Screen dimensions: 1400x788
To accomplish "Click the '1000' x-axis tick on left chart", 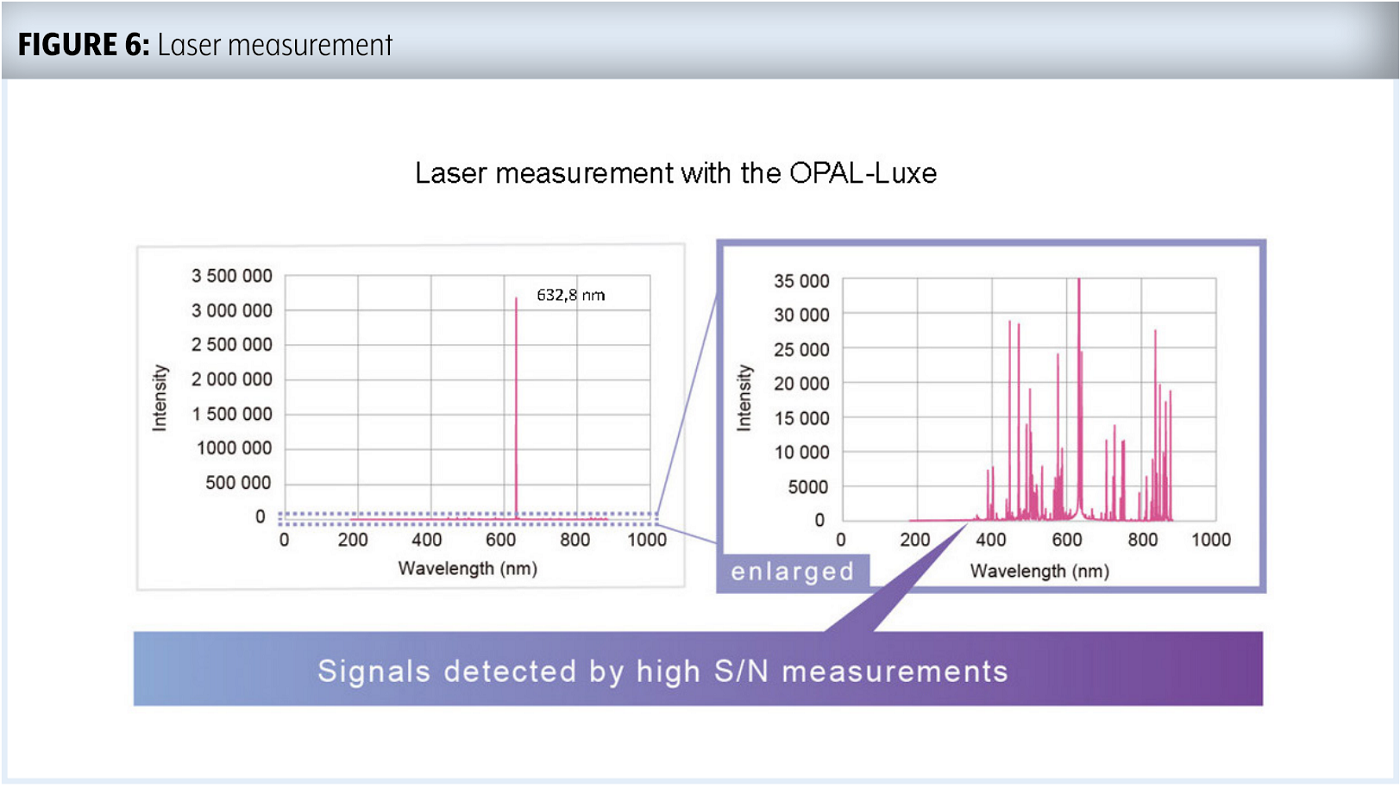I will 648,540.
